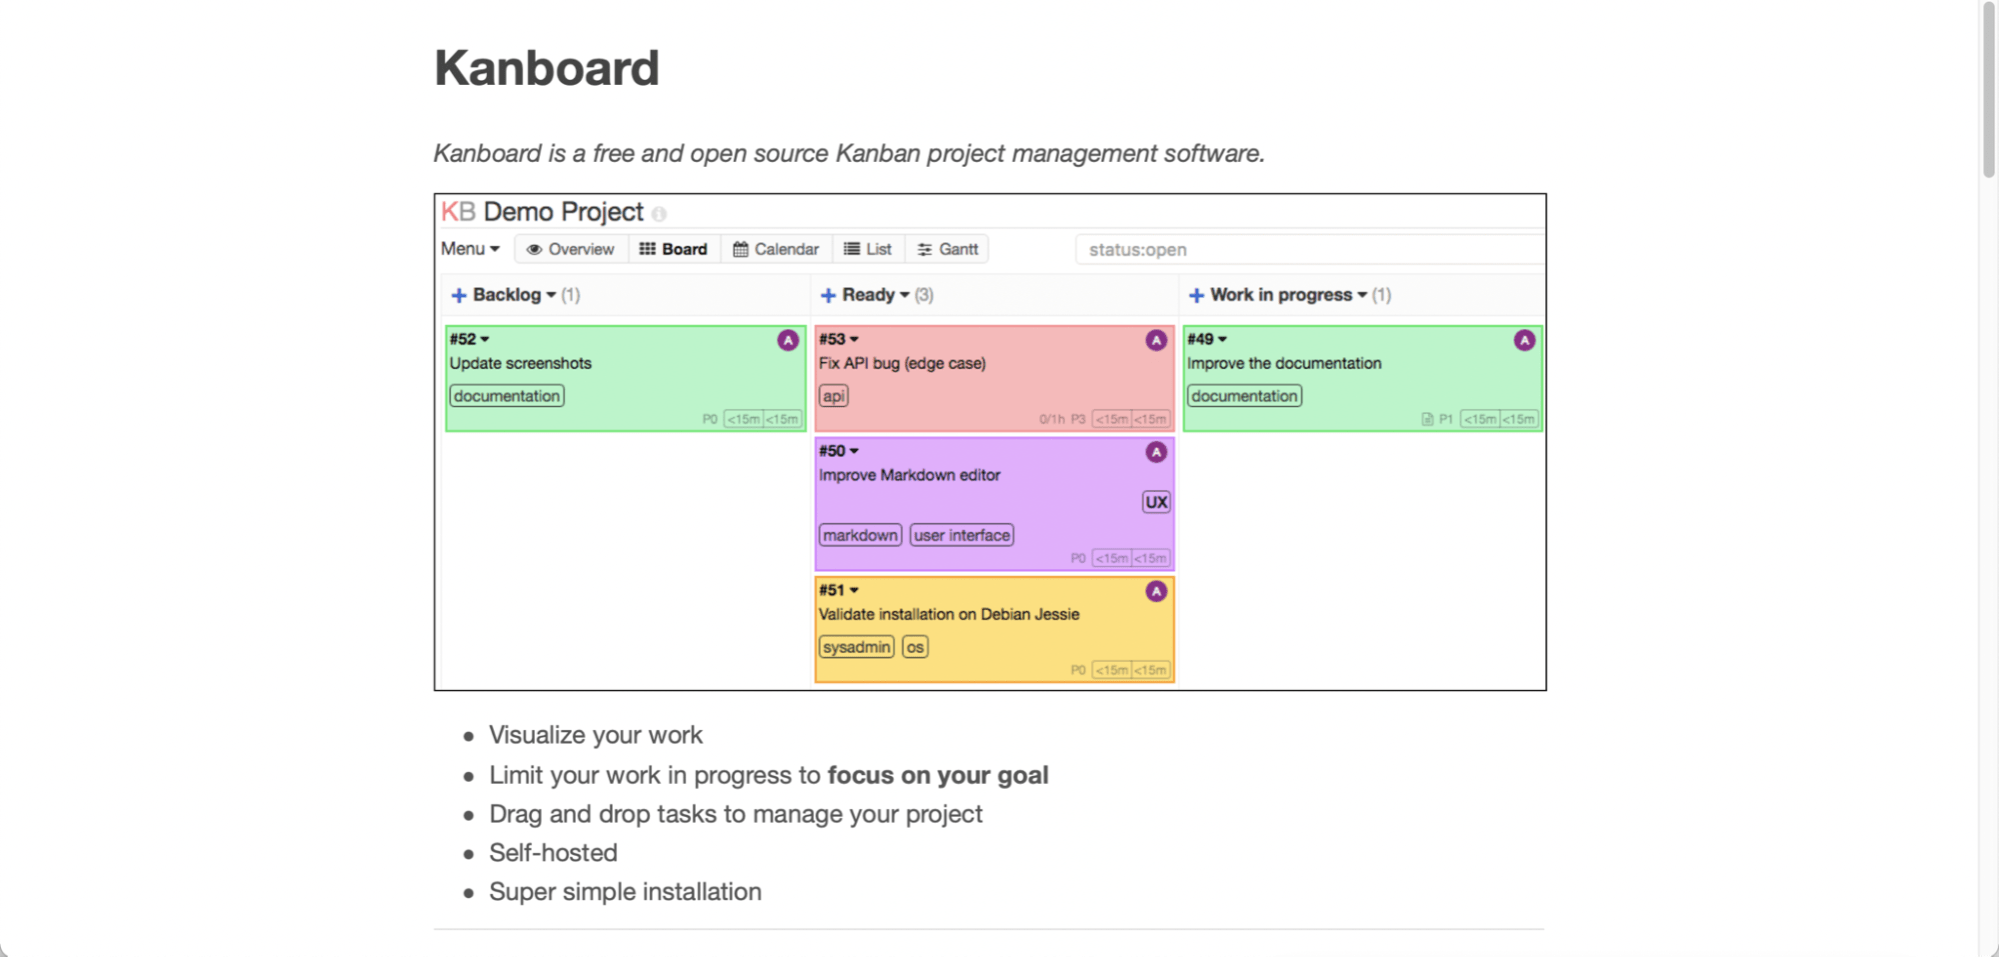1999x957 pixels.
Task: Click the avatar icon on task #53
Action: [x=1156, y=340]
